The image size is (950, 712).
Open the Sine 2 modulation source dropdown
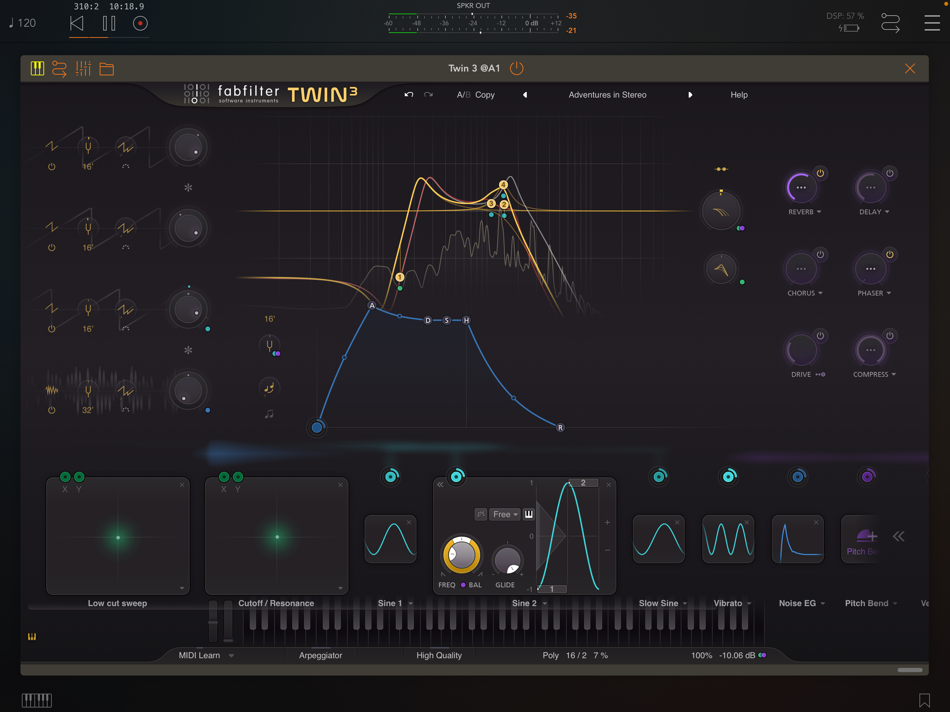click(530, 603)
